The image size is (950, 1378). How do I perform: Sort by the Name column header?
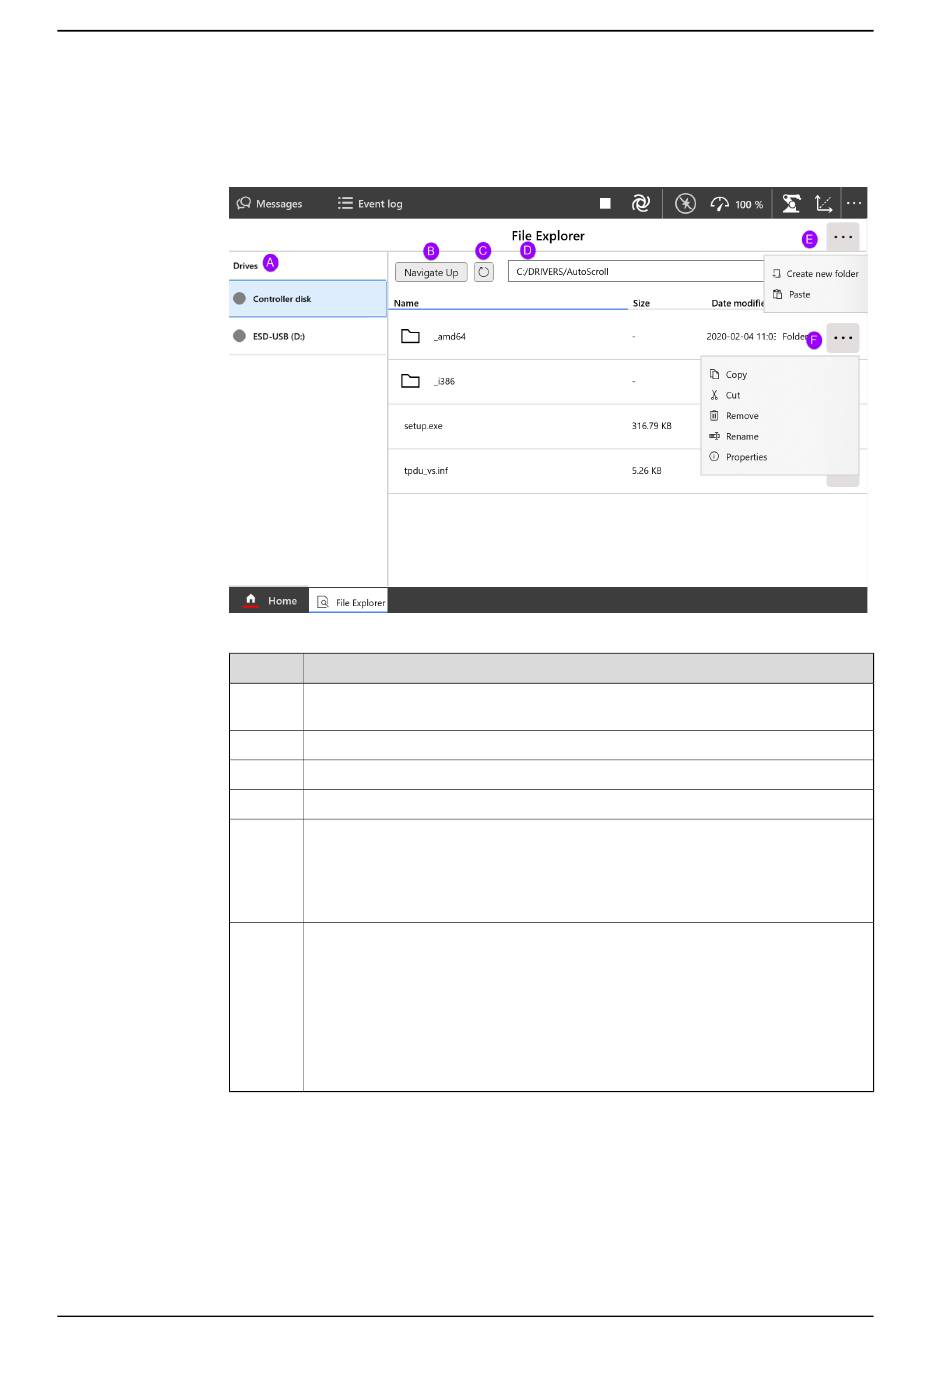406,303
